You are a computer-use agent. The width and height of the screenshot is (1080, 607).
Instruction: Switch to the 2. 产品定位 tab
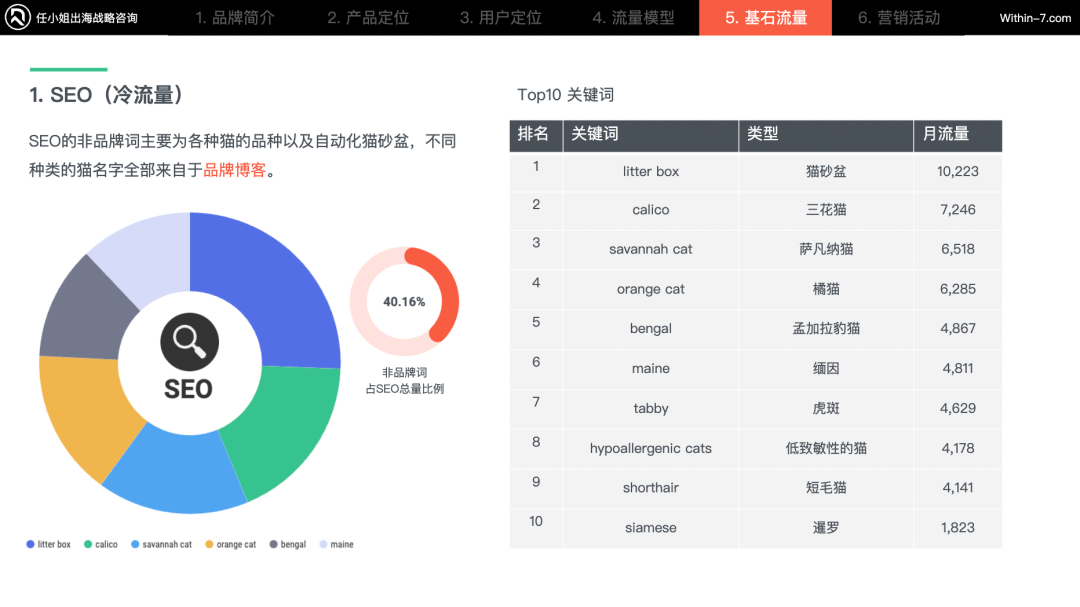(368, 18)
